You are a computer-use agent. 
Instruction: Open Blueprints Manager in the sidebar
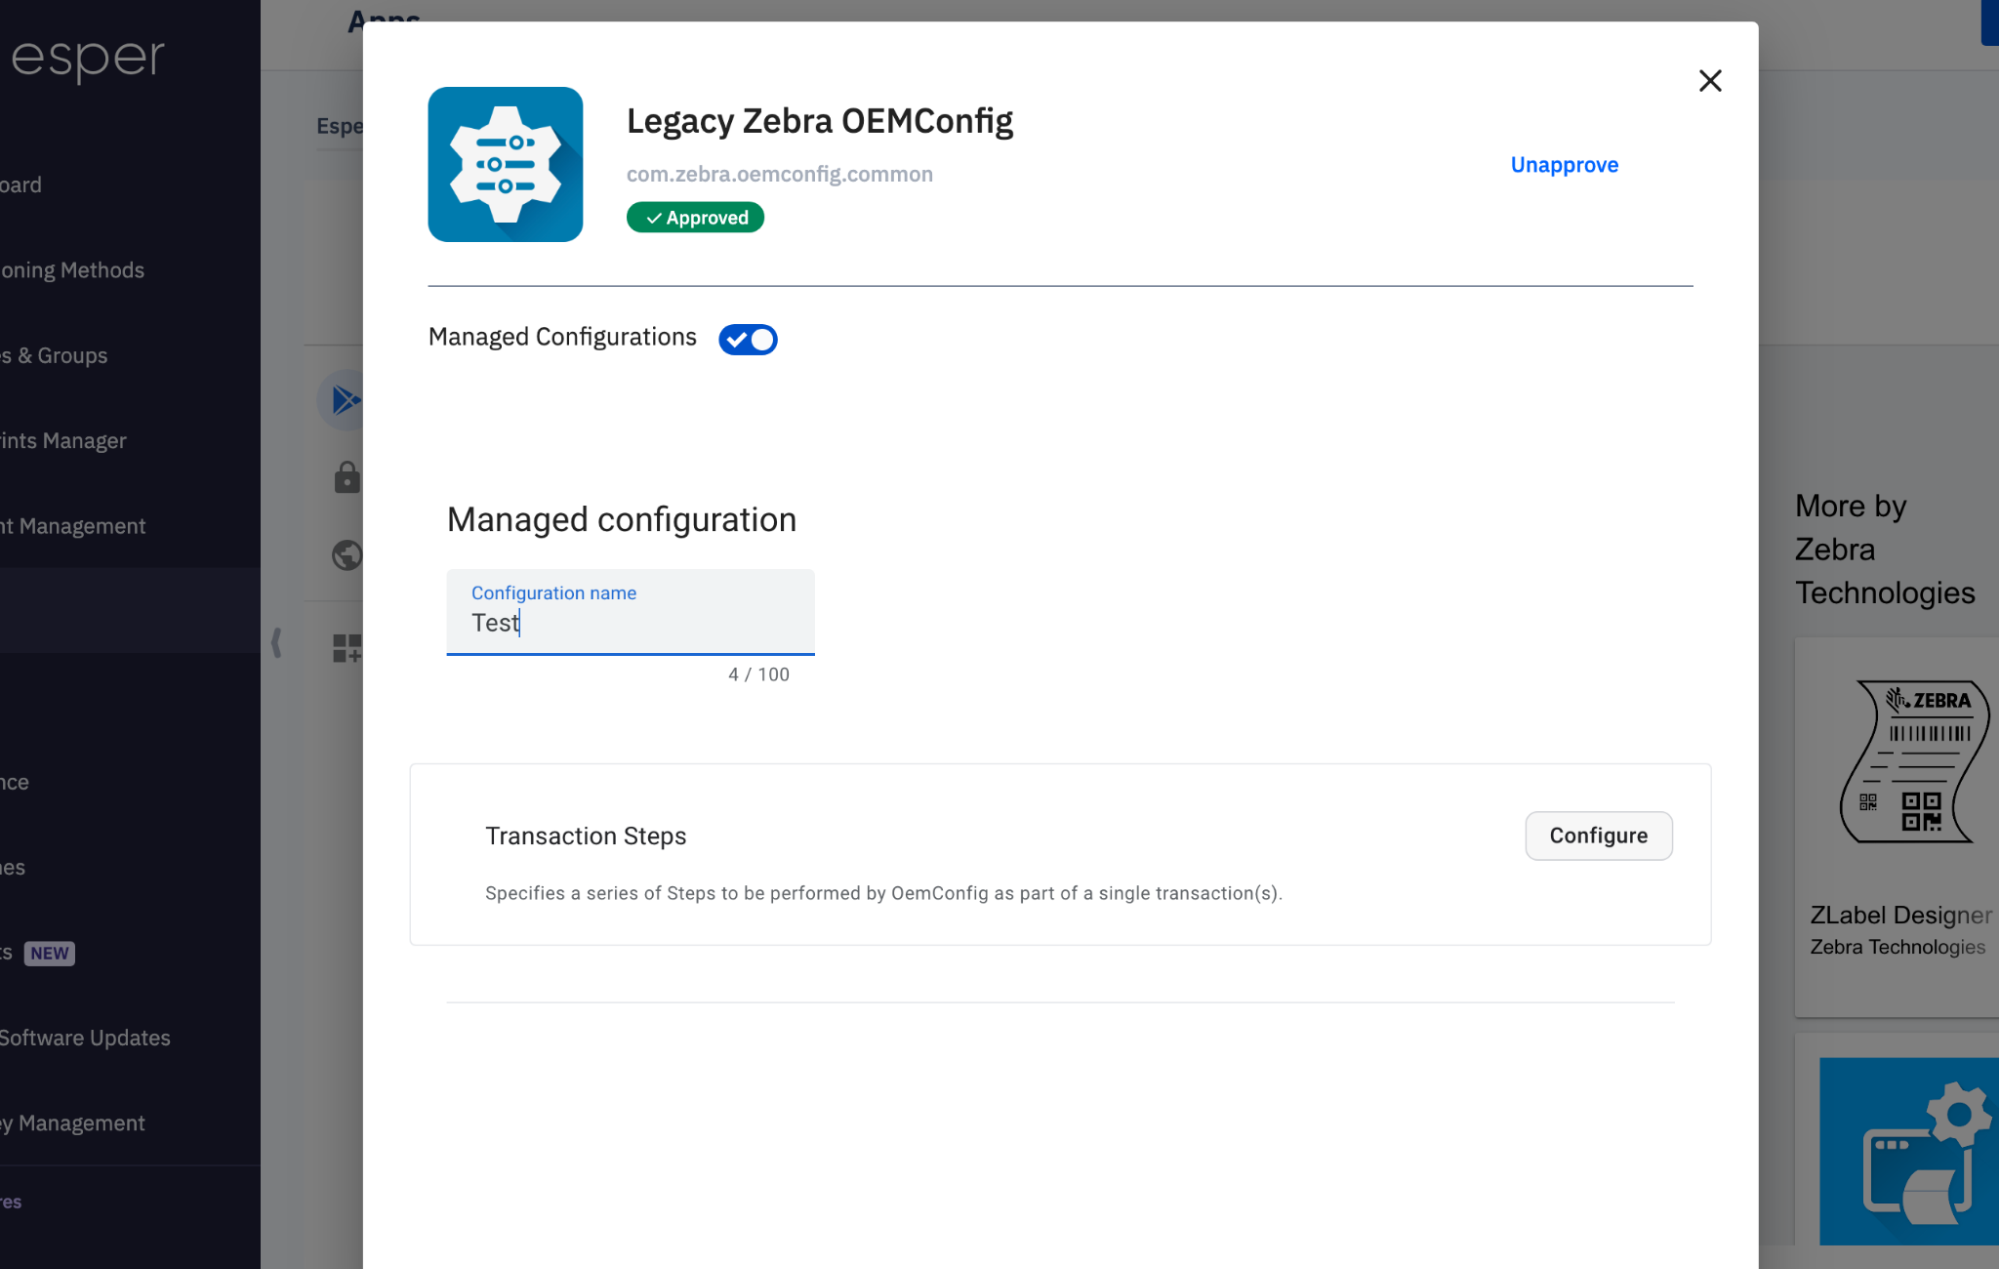tap(63, 440)
